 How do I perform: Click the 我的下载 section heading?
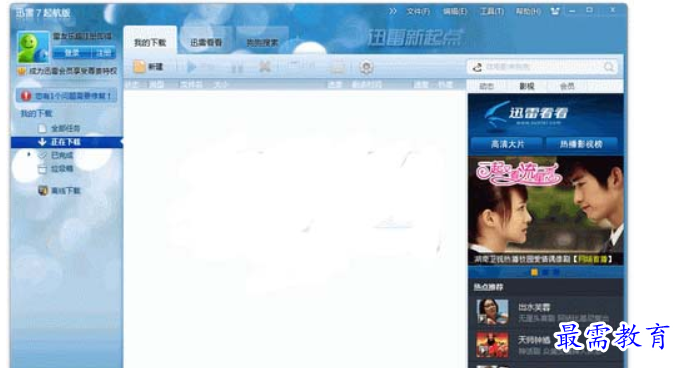click(x=36, y=113)
